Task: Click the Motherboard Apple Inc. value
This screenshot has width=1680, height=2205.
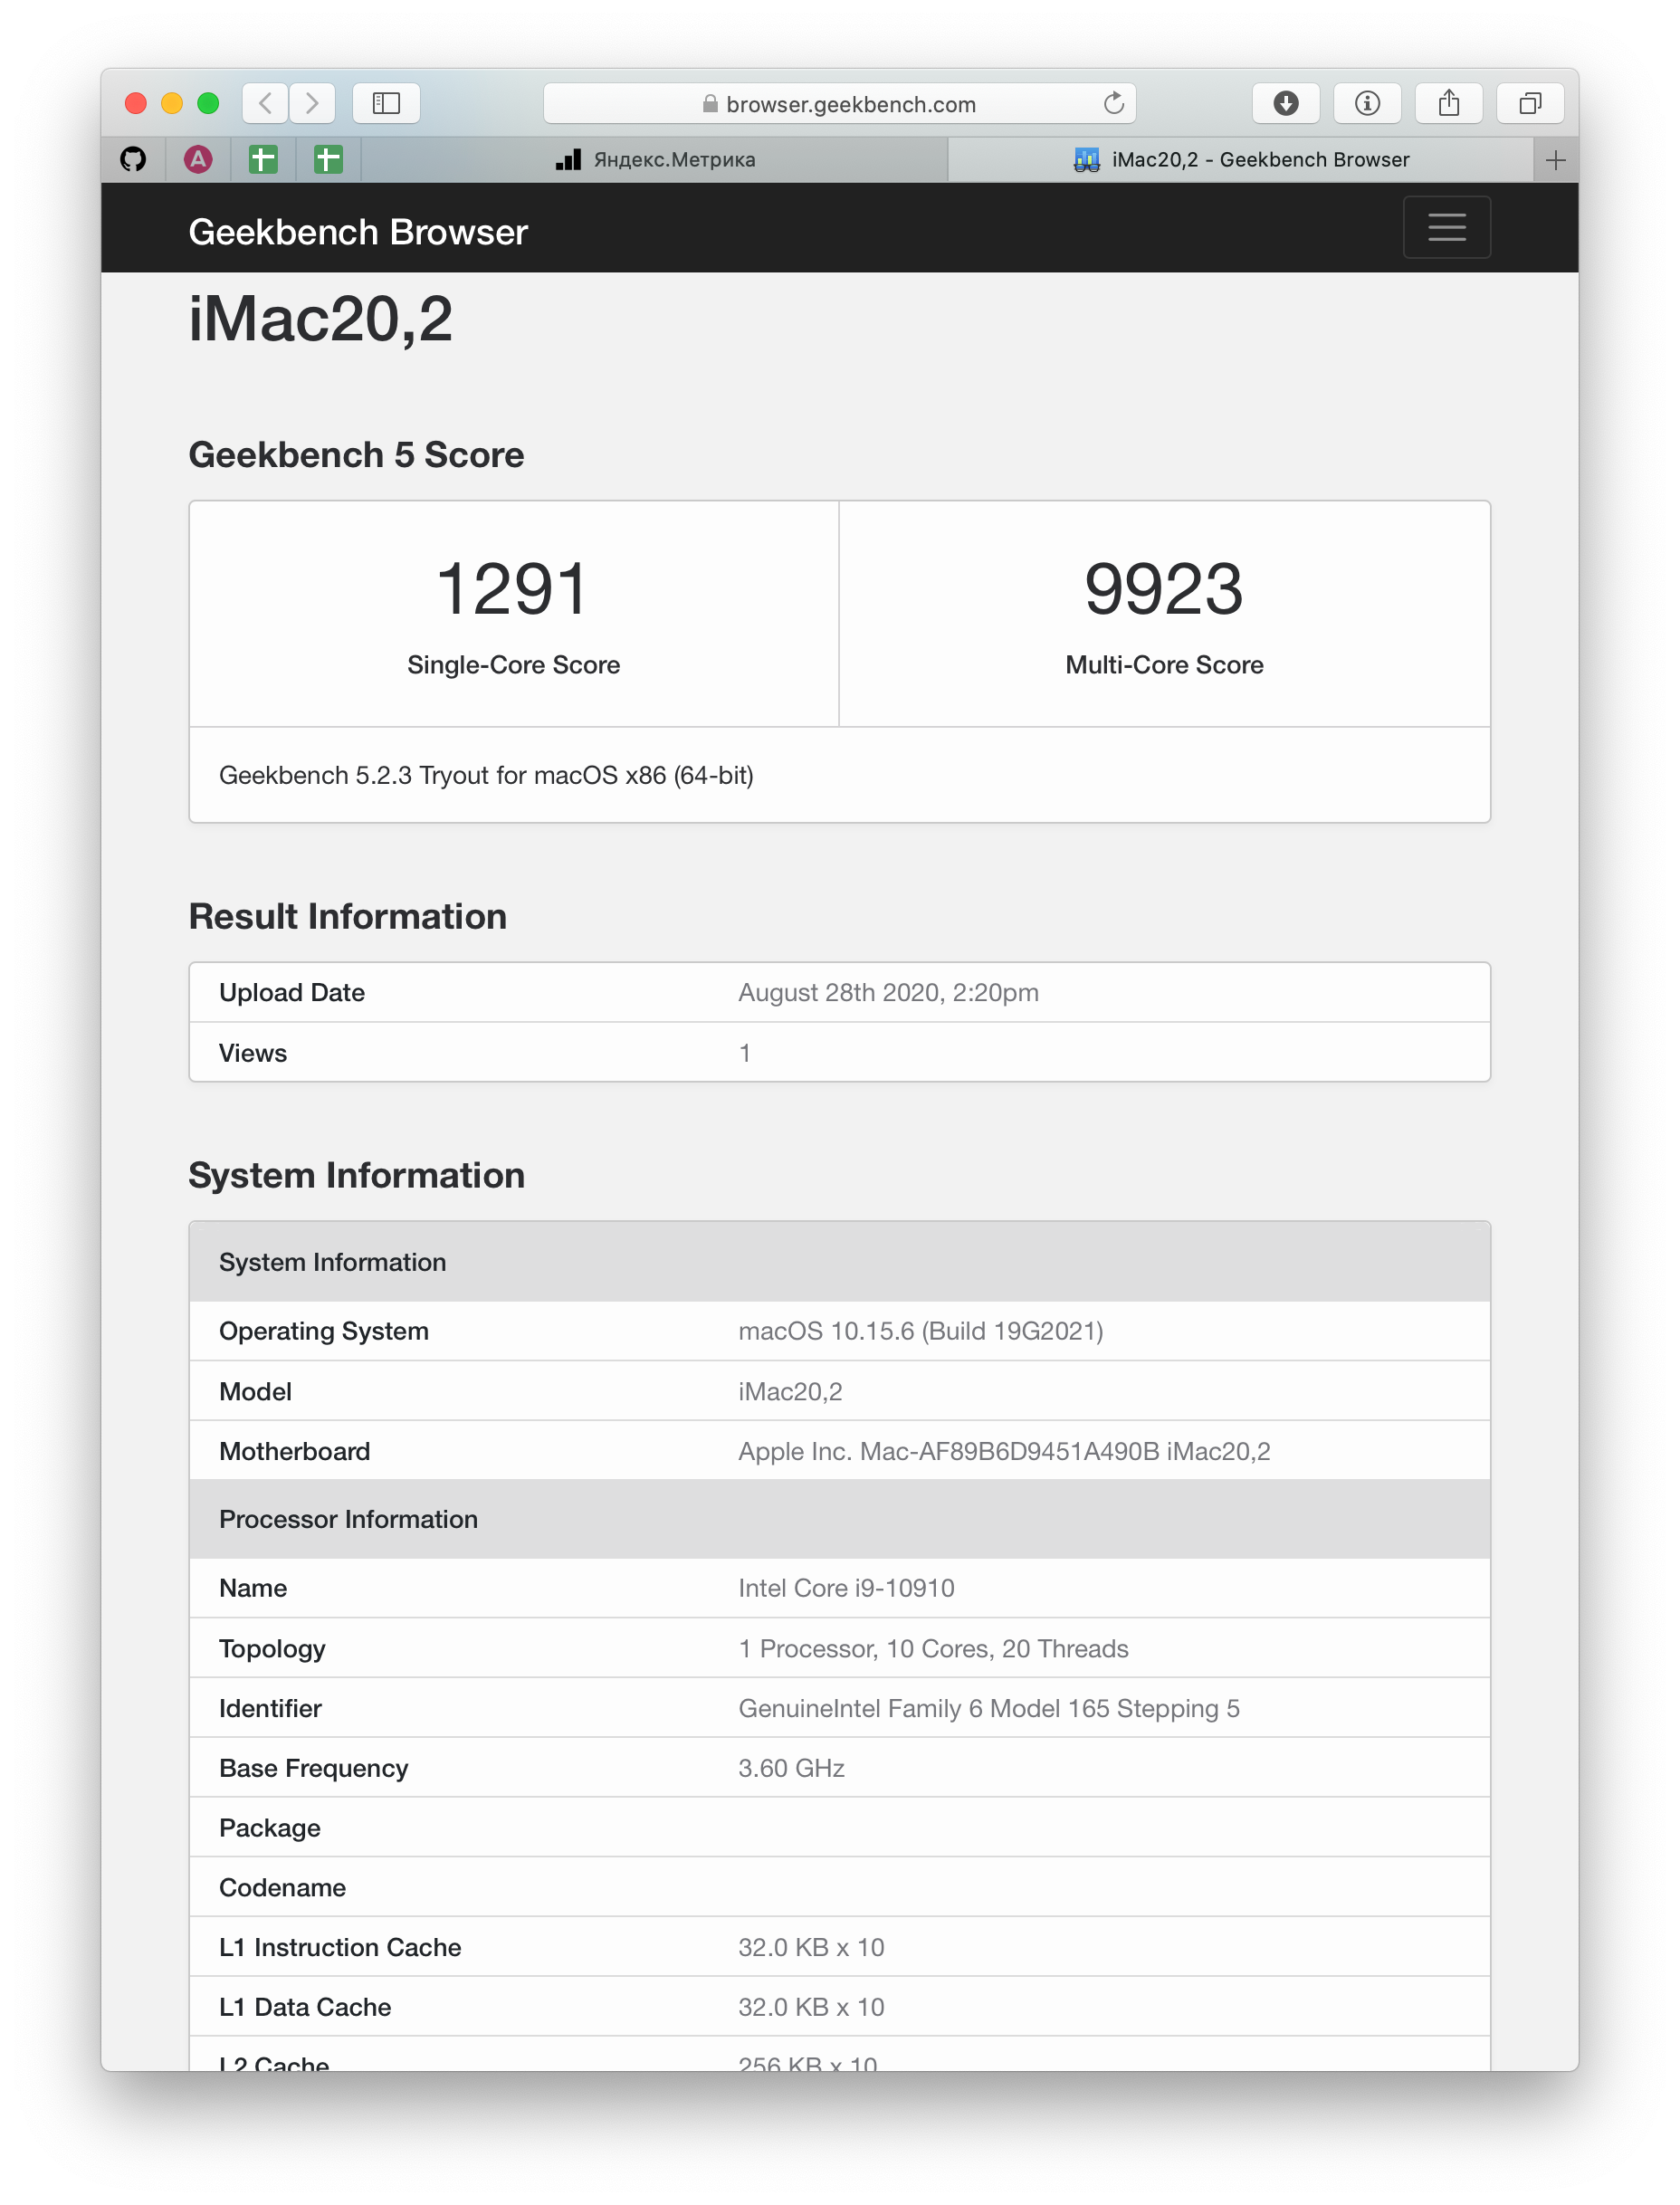Action: tap(1004, 1451)
